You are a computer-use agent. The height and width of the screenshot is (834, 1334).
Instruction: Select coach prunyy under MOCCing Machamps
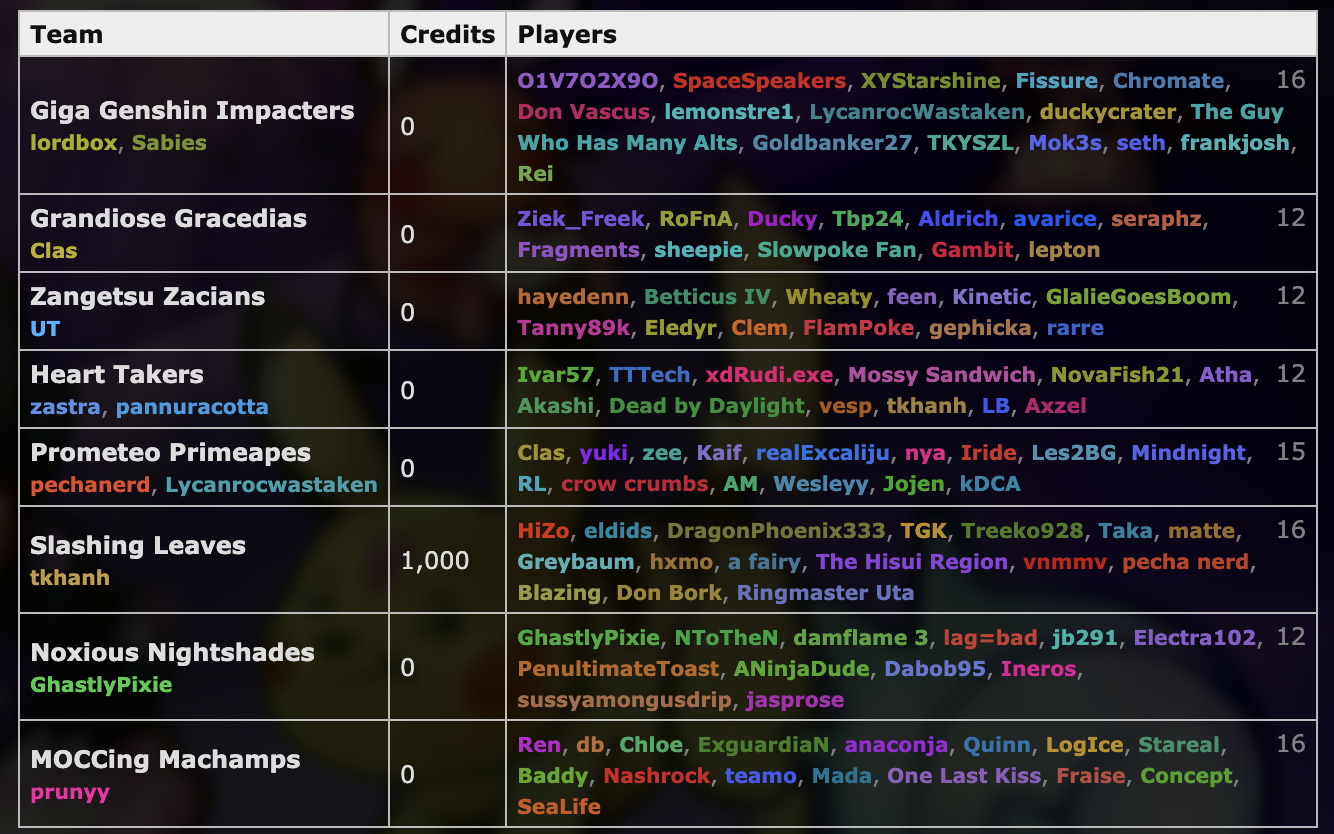pos(52,792)
